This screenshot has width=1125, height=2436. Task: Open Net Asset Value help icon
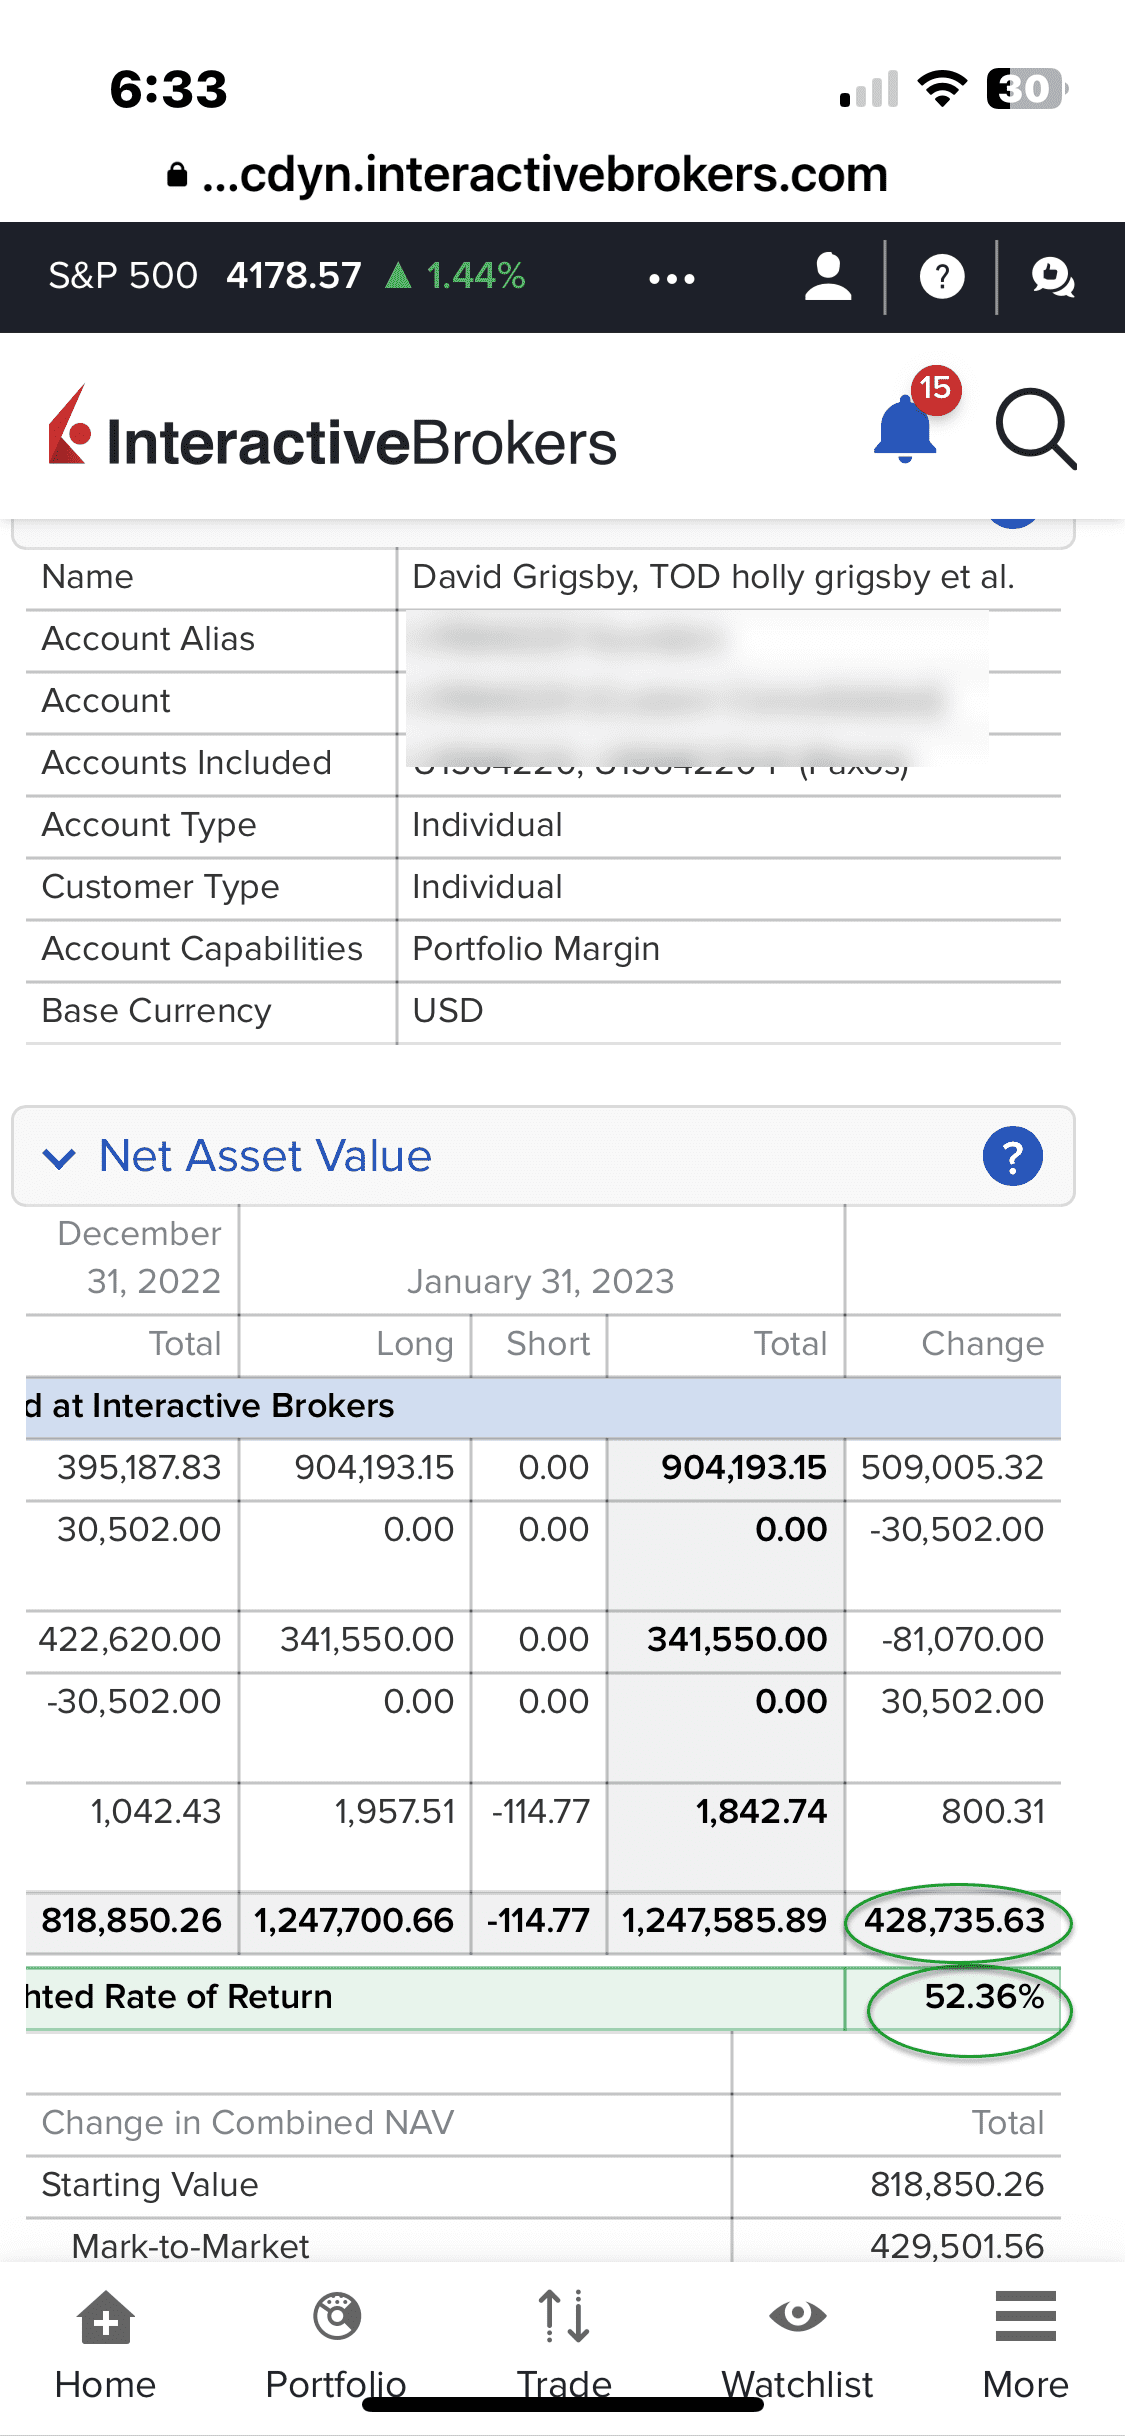point(1012,1157)
